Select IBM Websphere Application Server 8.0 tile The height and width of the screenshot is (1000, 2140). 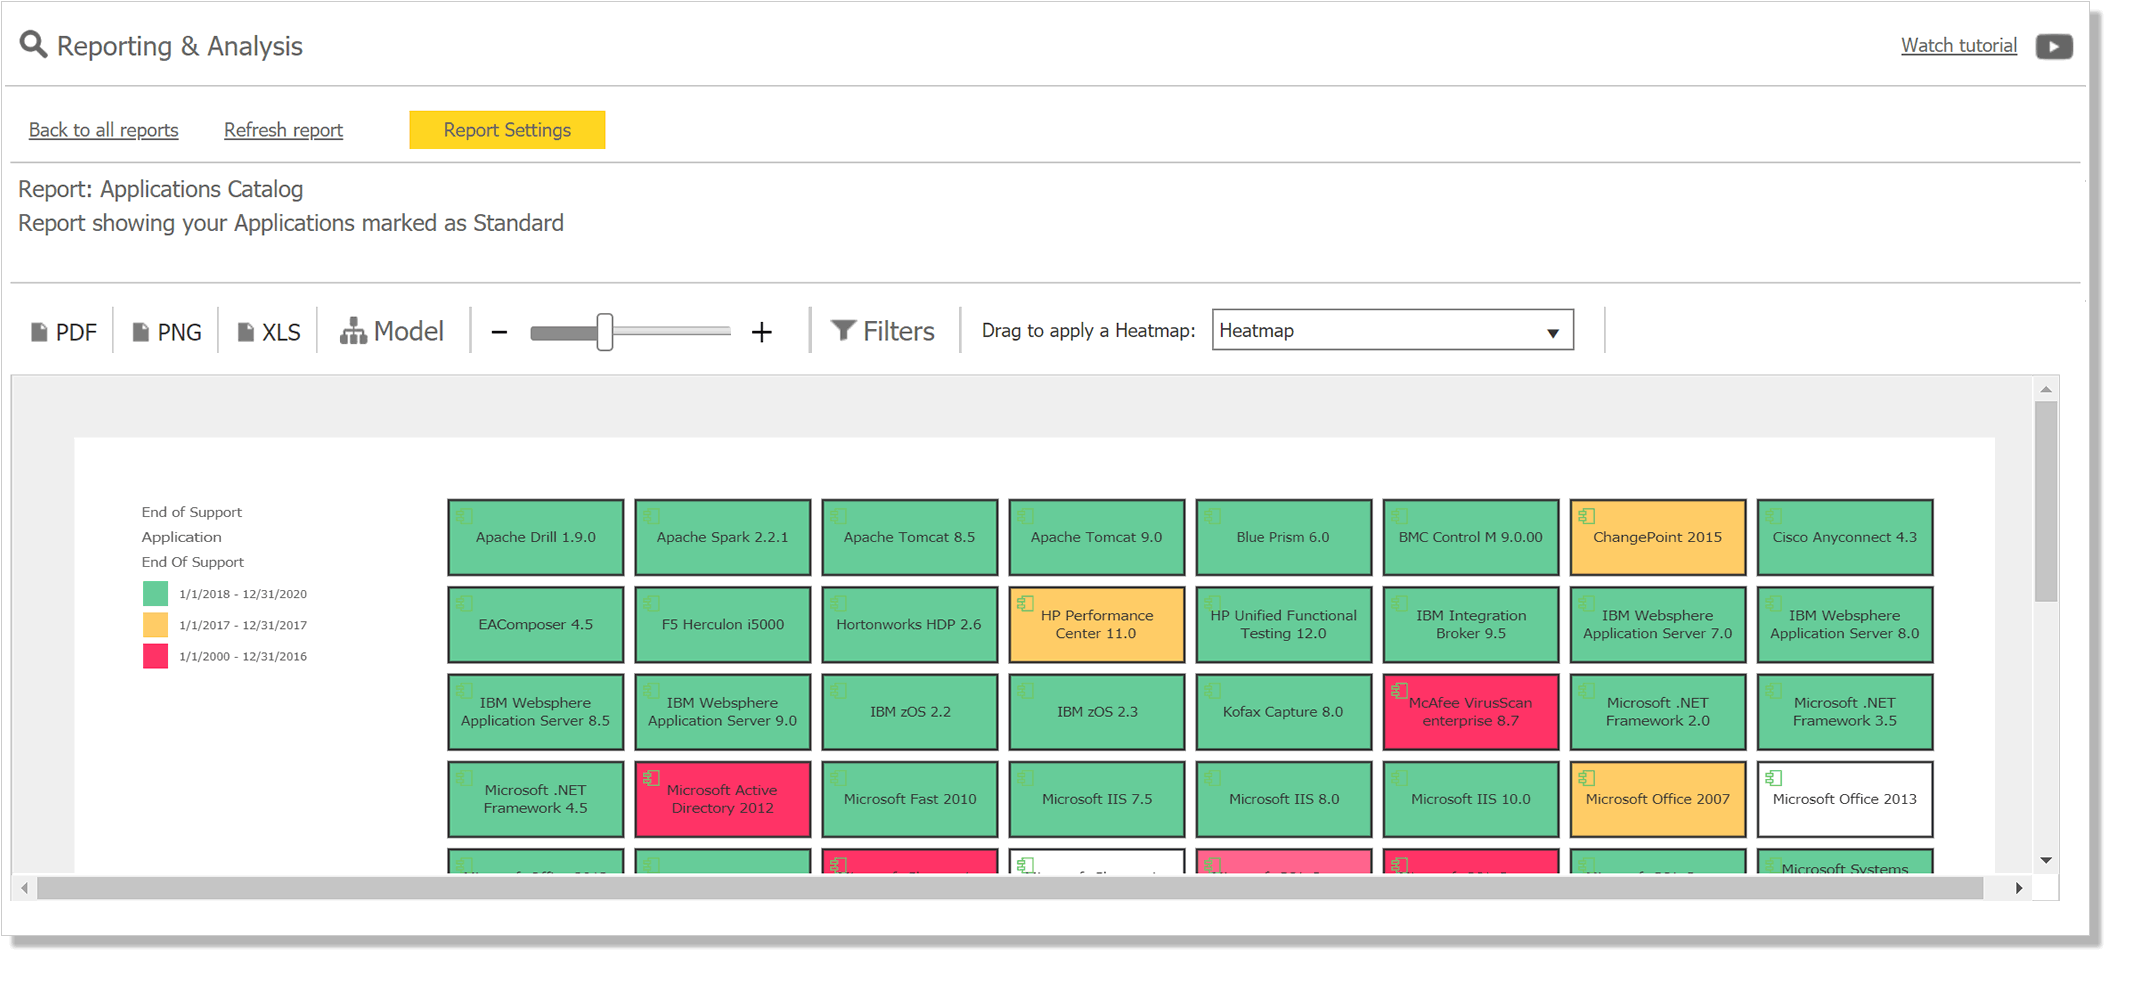1844,624
